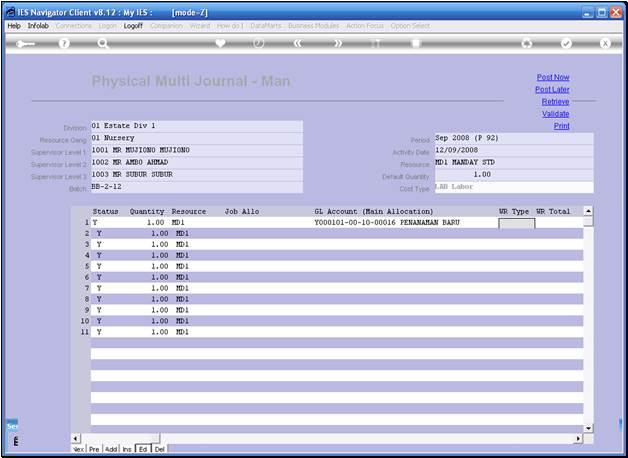Click the grid's scroll left arrow
The height and width of the screenshot is (458, 628).
coord(75,438)
